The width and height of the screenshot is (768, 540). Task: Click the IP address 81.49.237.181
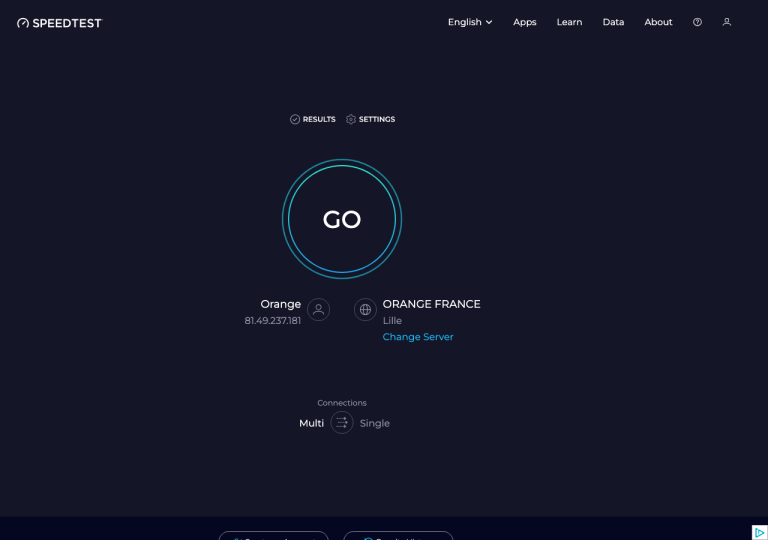click(x=273, y=320)
